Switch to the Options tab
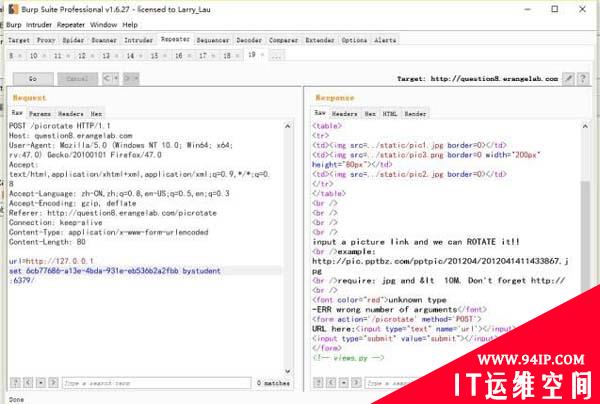600x404 pixels. pos(354,40)
